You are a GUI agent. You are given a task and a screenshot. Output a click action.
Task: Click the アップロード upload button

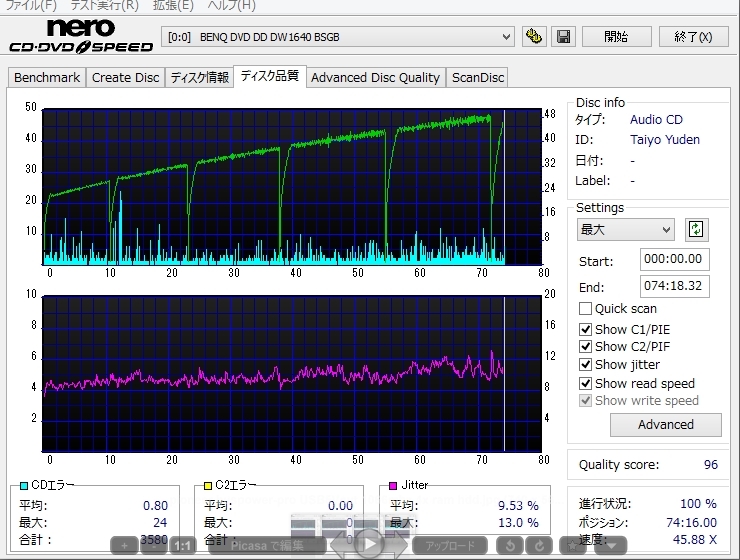click(x=450, y=546)
